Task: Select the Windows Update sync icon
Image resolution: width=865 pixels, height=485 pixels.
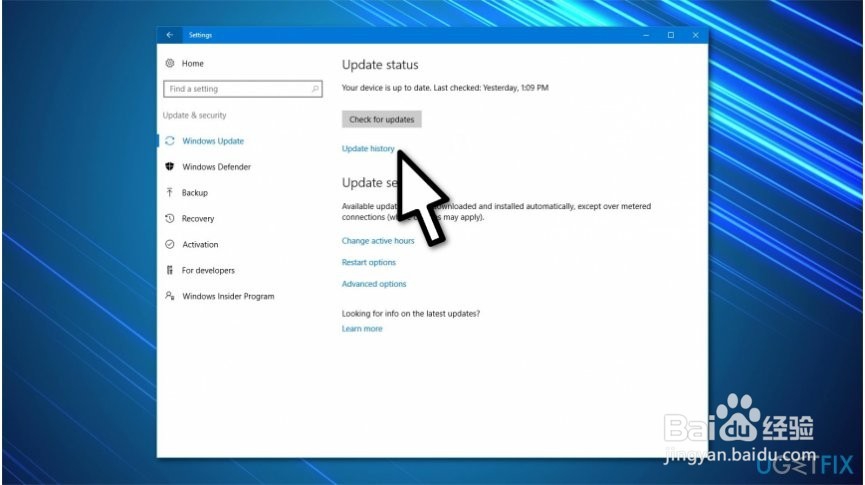Action: (x=170, y=141)
